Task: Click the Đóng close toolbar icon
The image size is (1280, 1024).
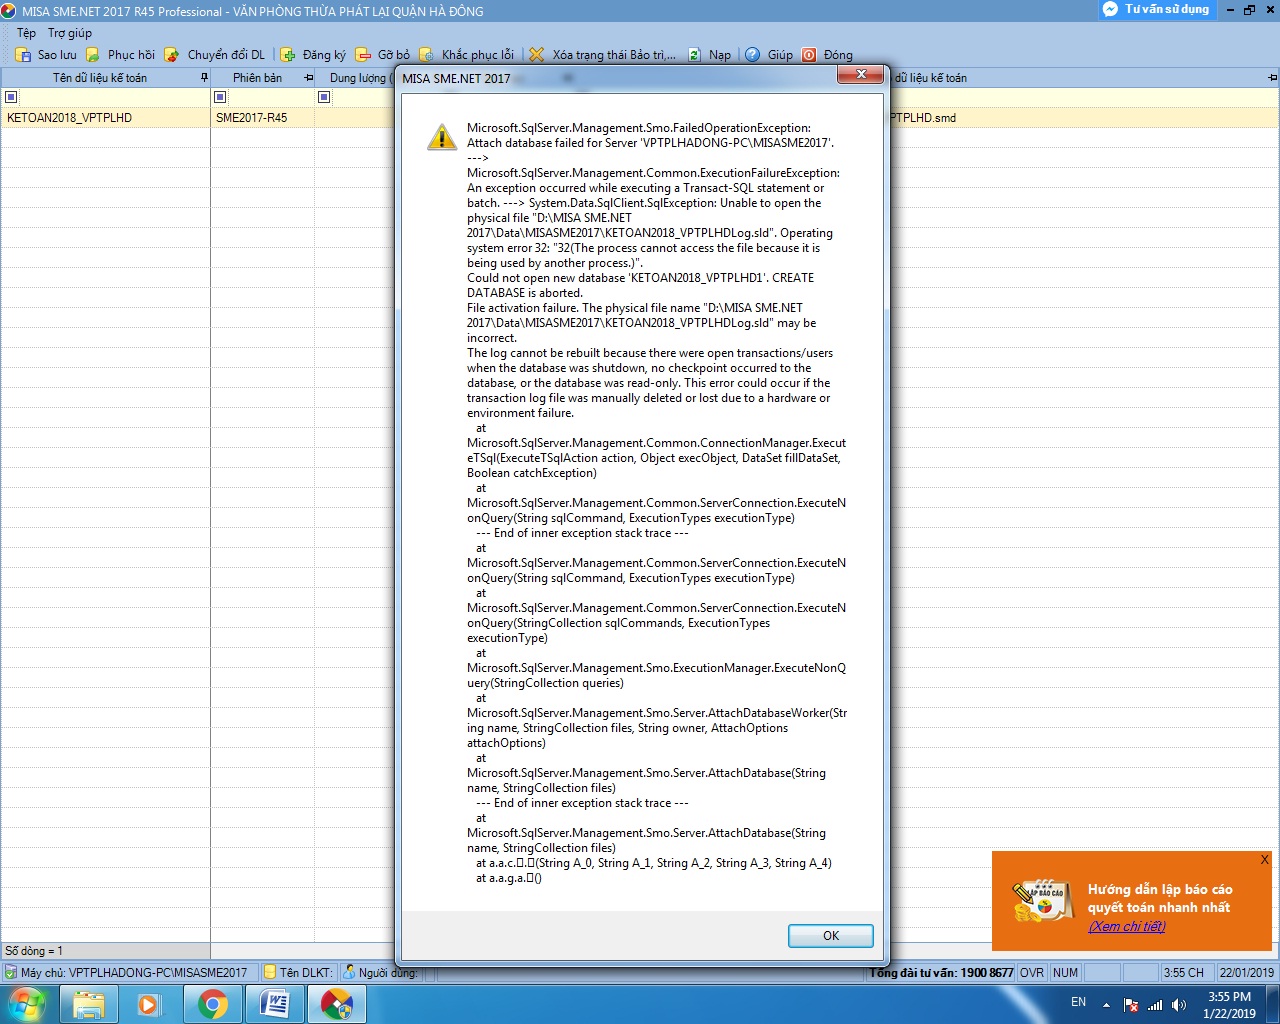Action: 809,55
